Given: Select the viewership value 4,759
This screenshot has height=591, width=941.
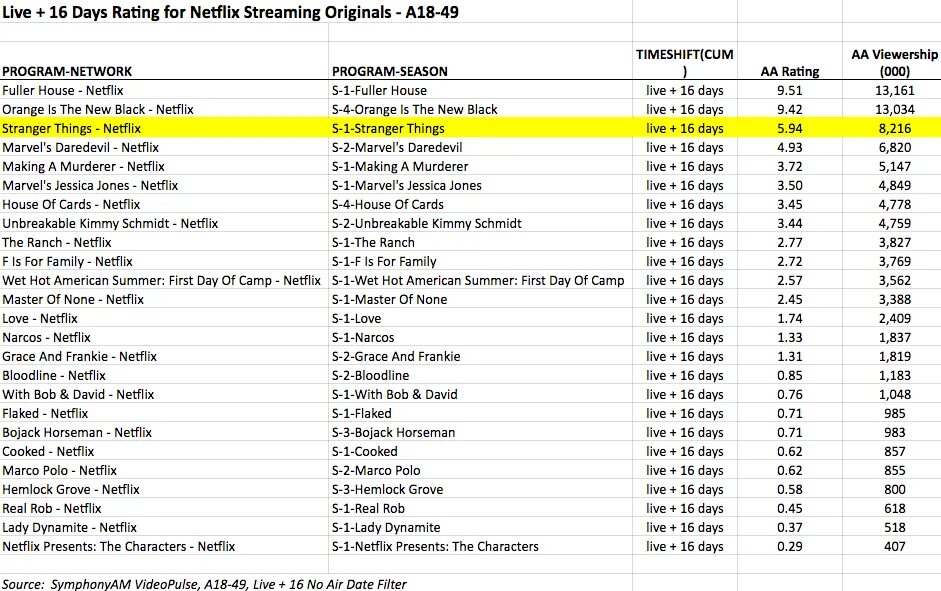Looking at the screenshot, I should (x=894, y=224).
